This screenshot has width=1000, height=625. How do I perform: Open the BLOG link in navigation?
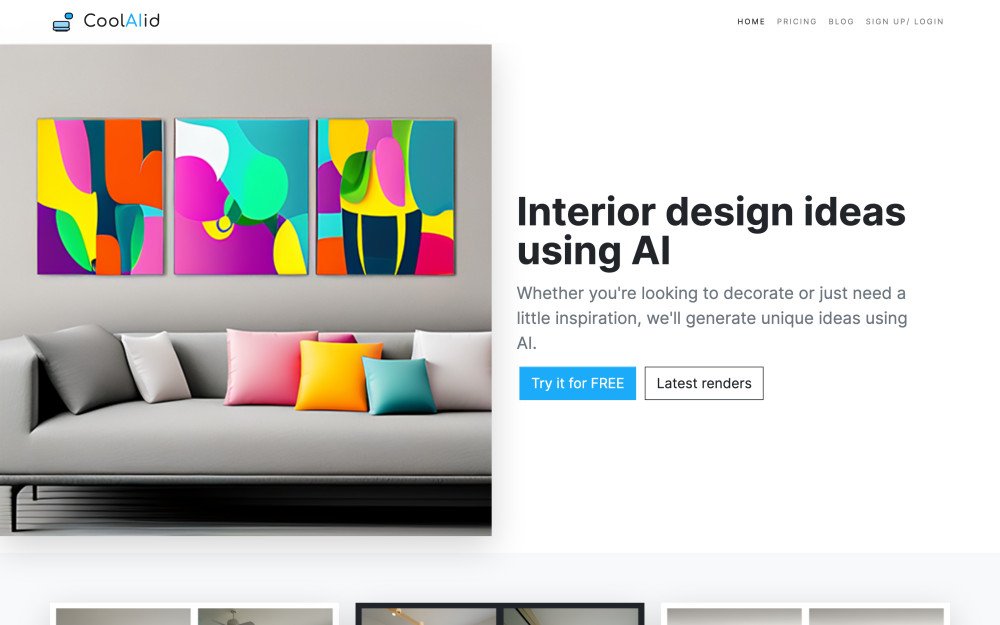coord(841,22)
